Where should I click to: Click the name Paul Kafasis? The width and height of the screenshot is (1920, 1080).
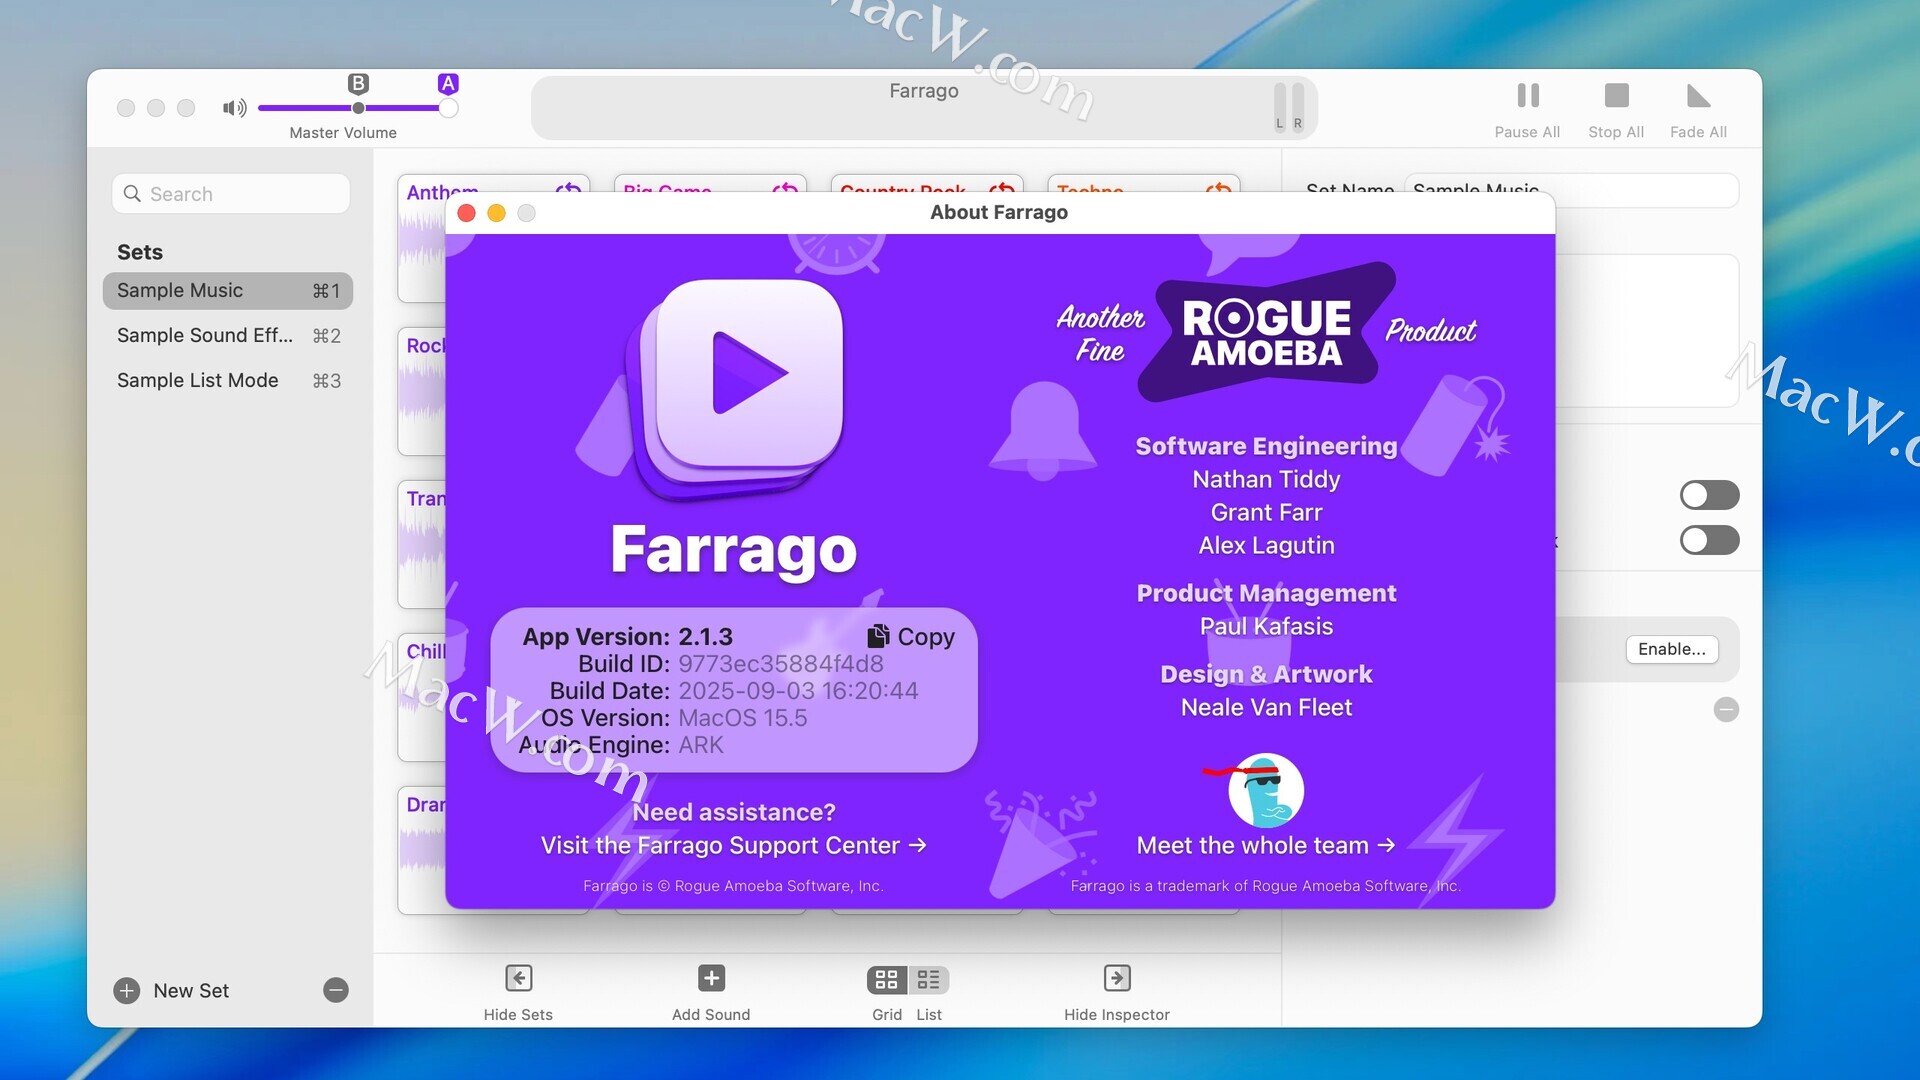tap(1266, 626)
